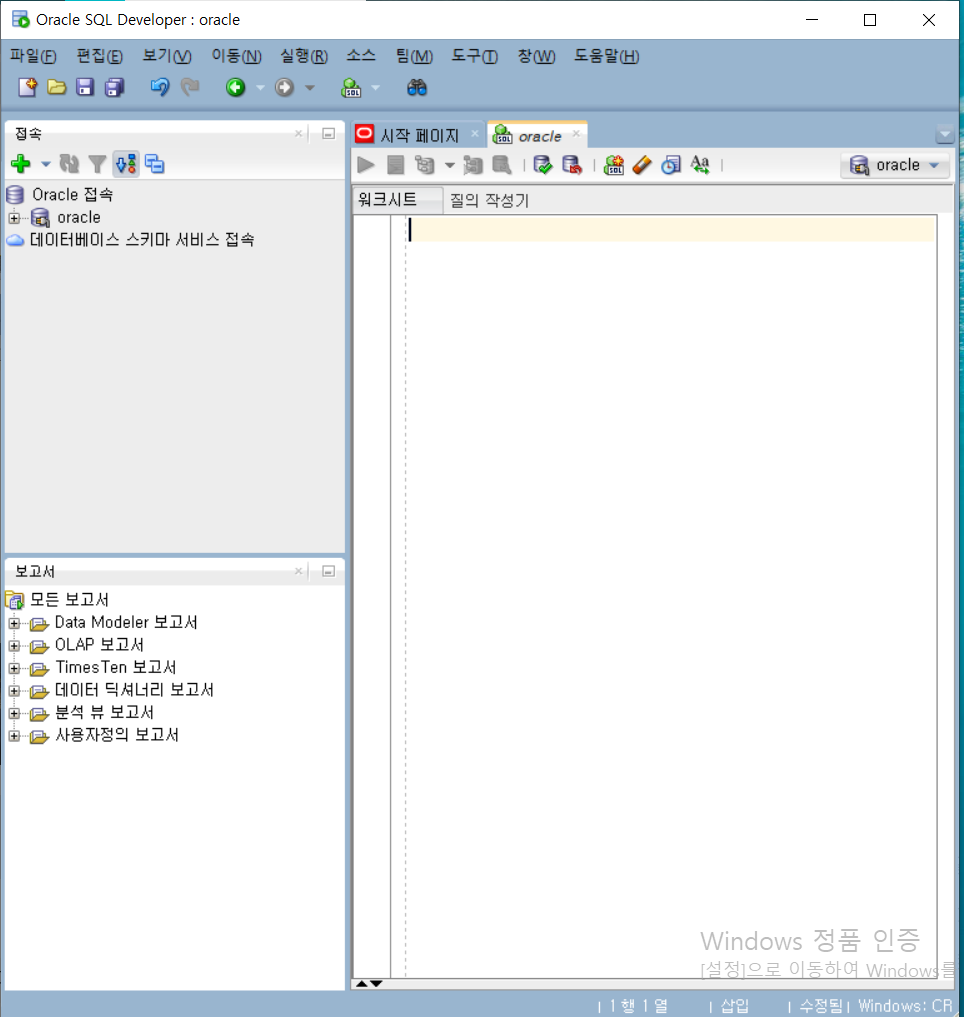
Task: Expand TimesTen 보고서 folder
Action: pos(14,668)
